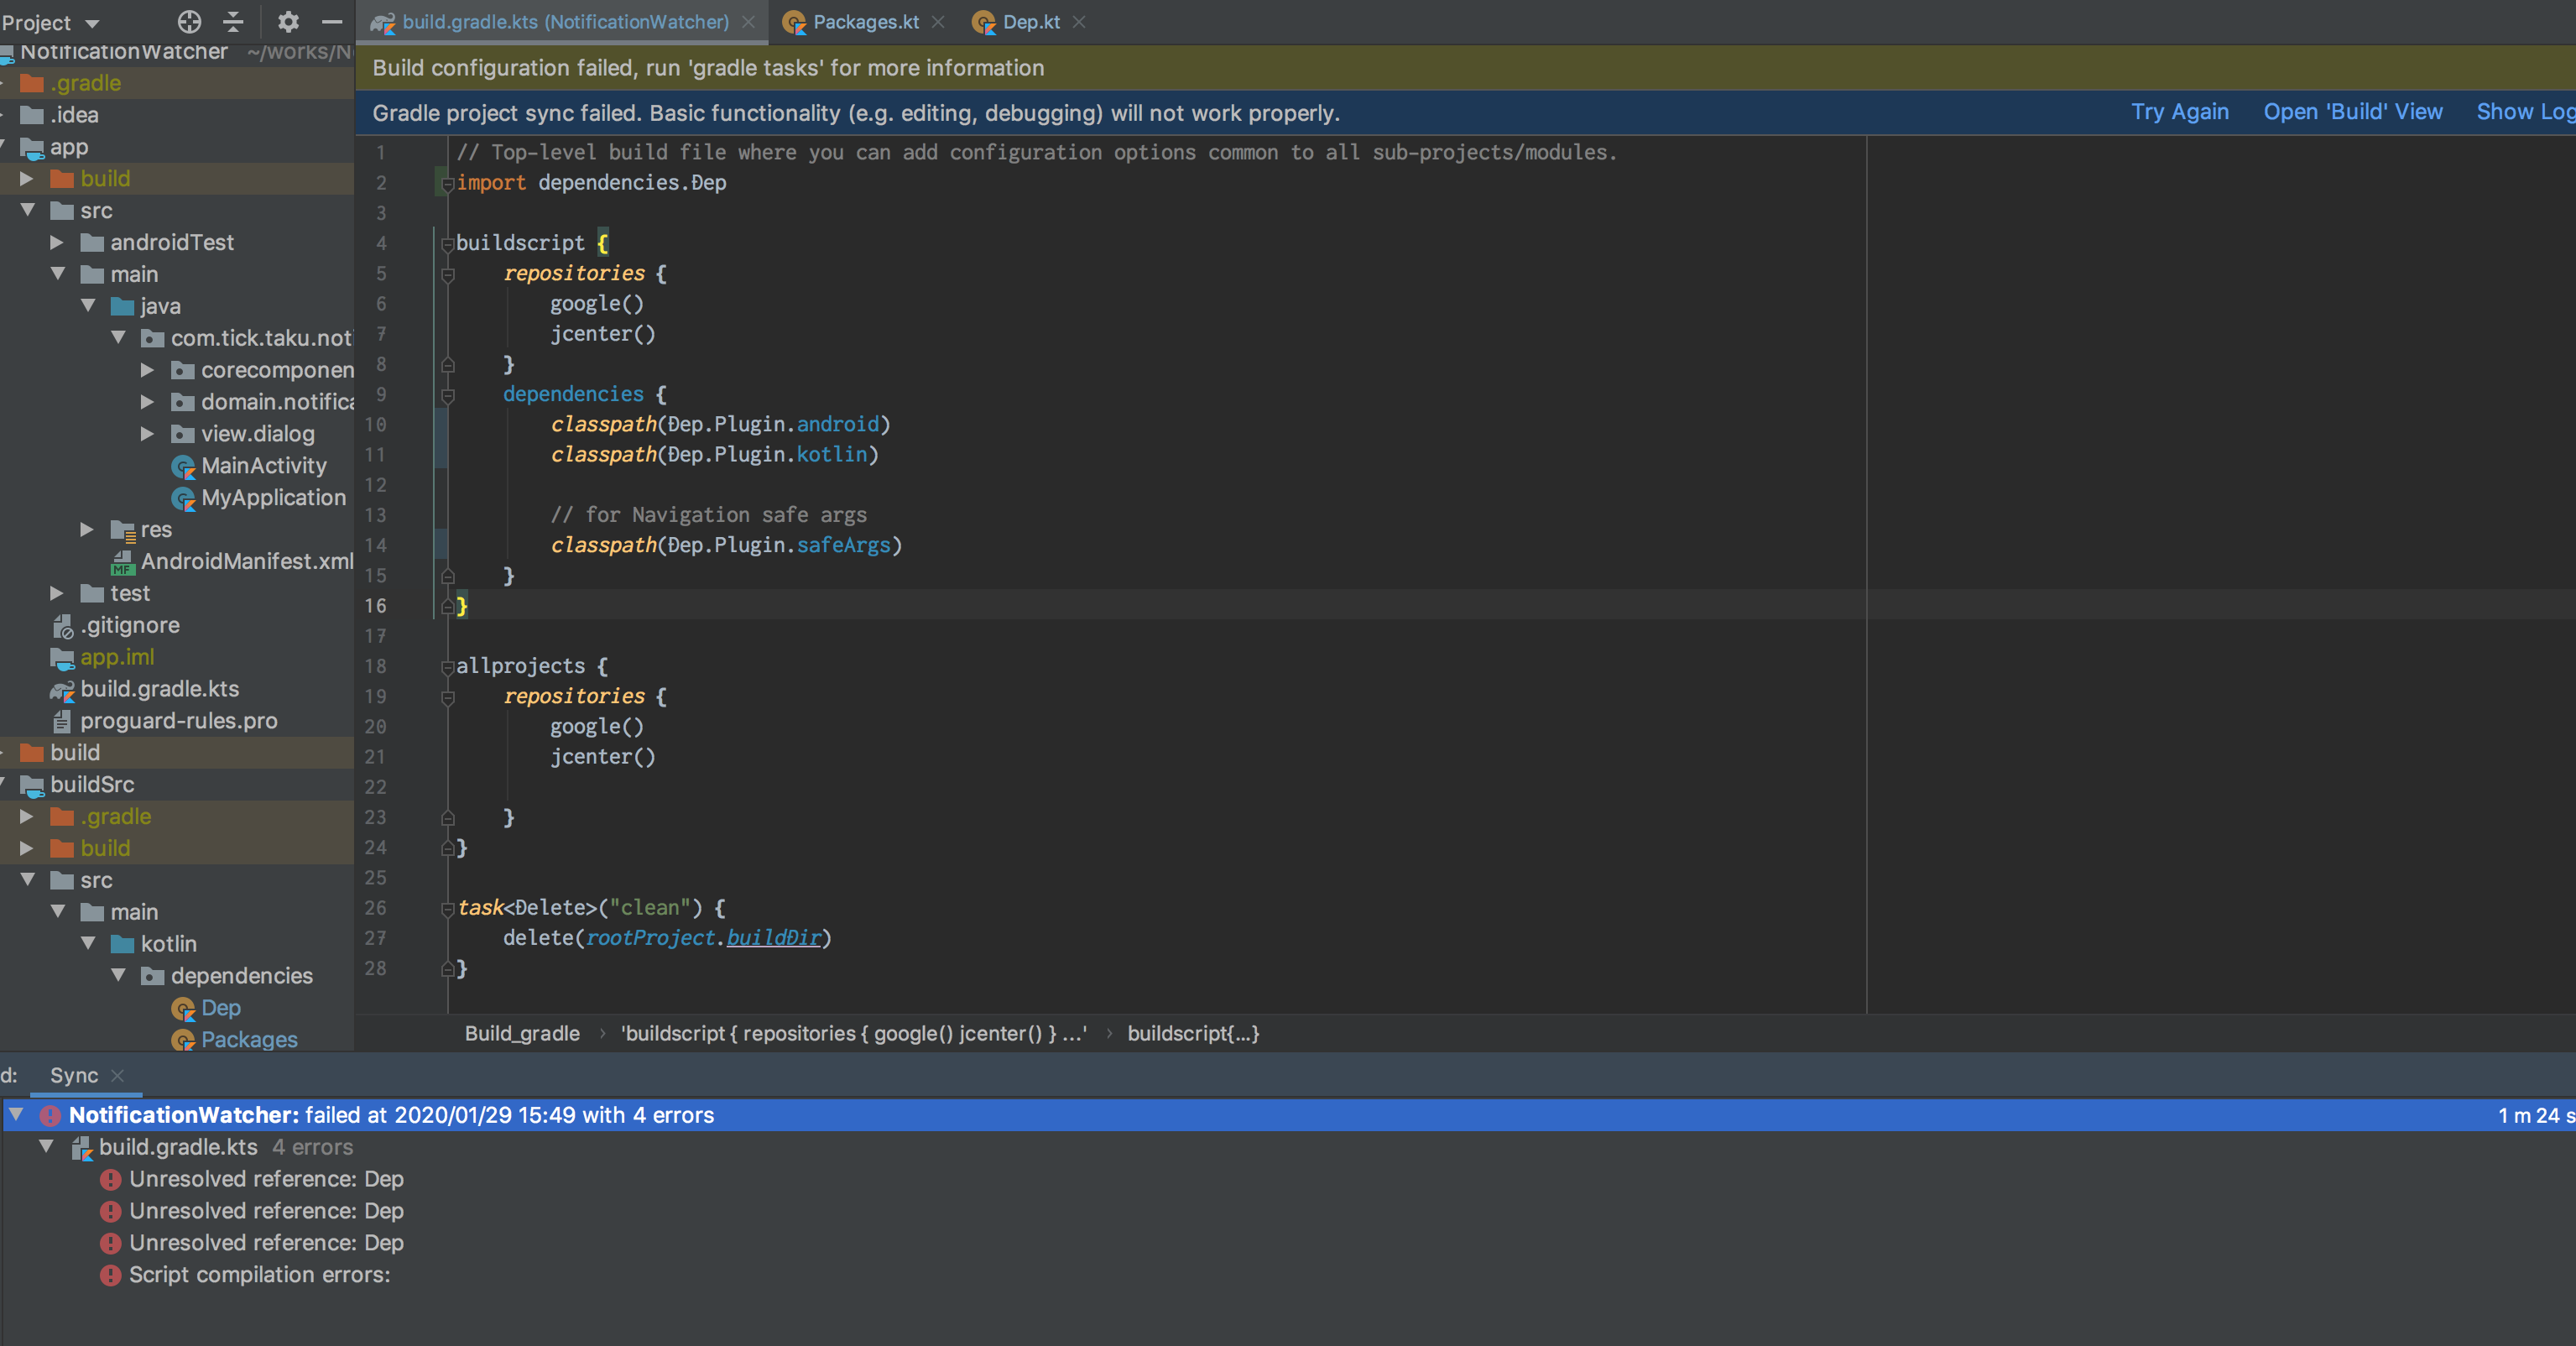Switch to the Dep.kt editor tab
Screen dimensions: 2576x1346
[1030, 22]
